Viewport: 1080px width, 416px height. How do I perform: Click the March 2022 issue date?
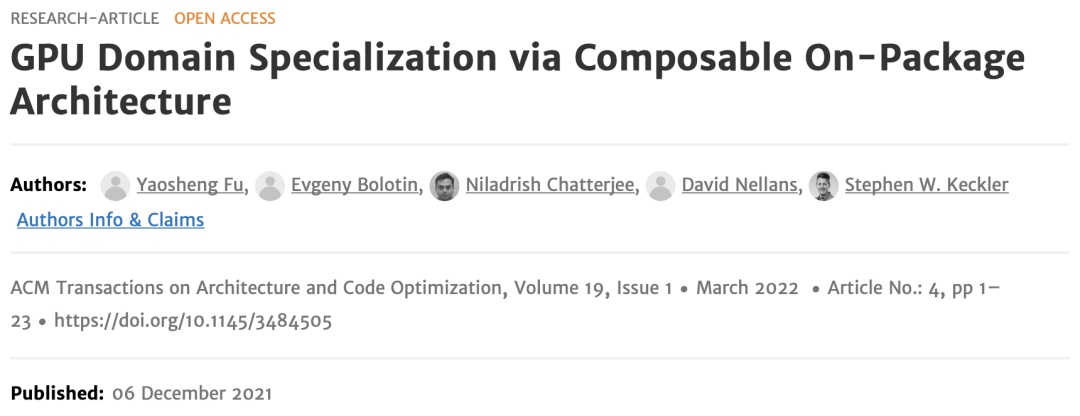point(746,288)
